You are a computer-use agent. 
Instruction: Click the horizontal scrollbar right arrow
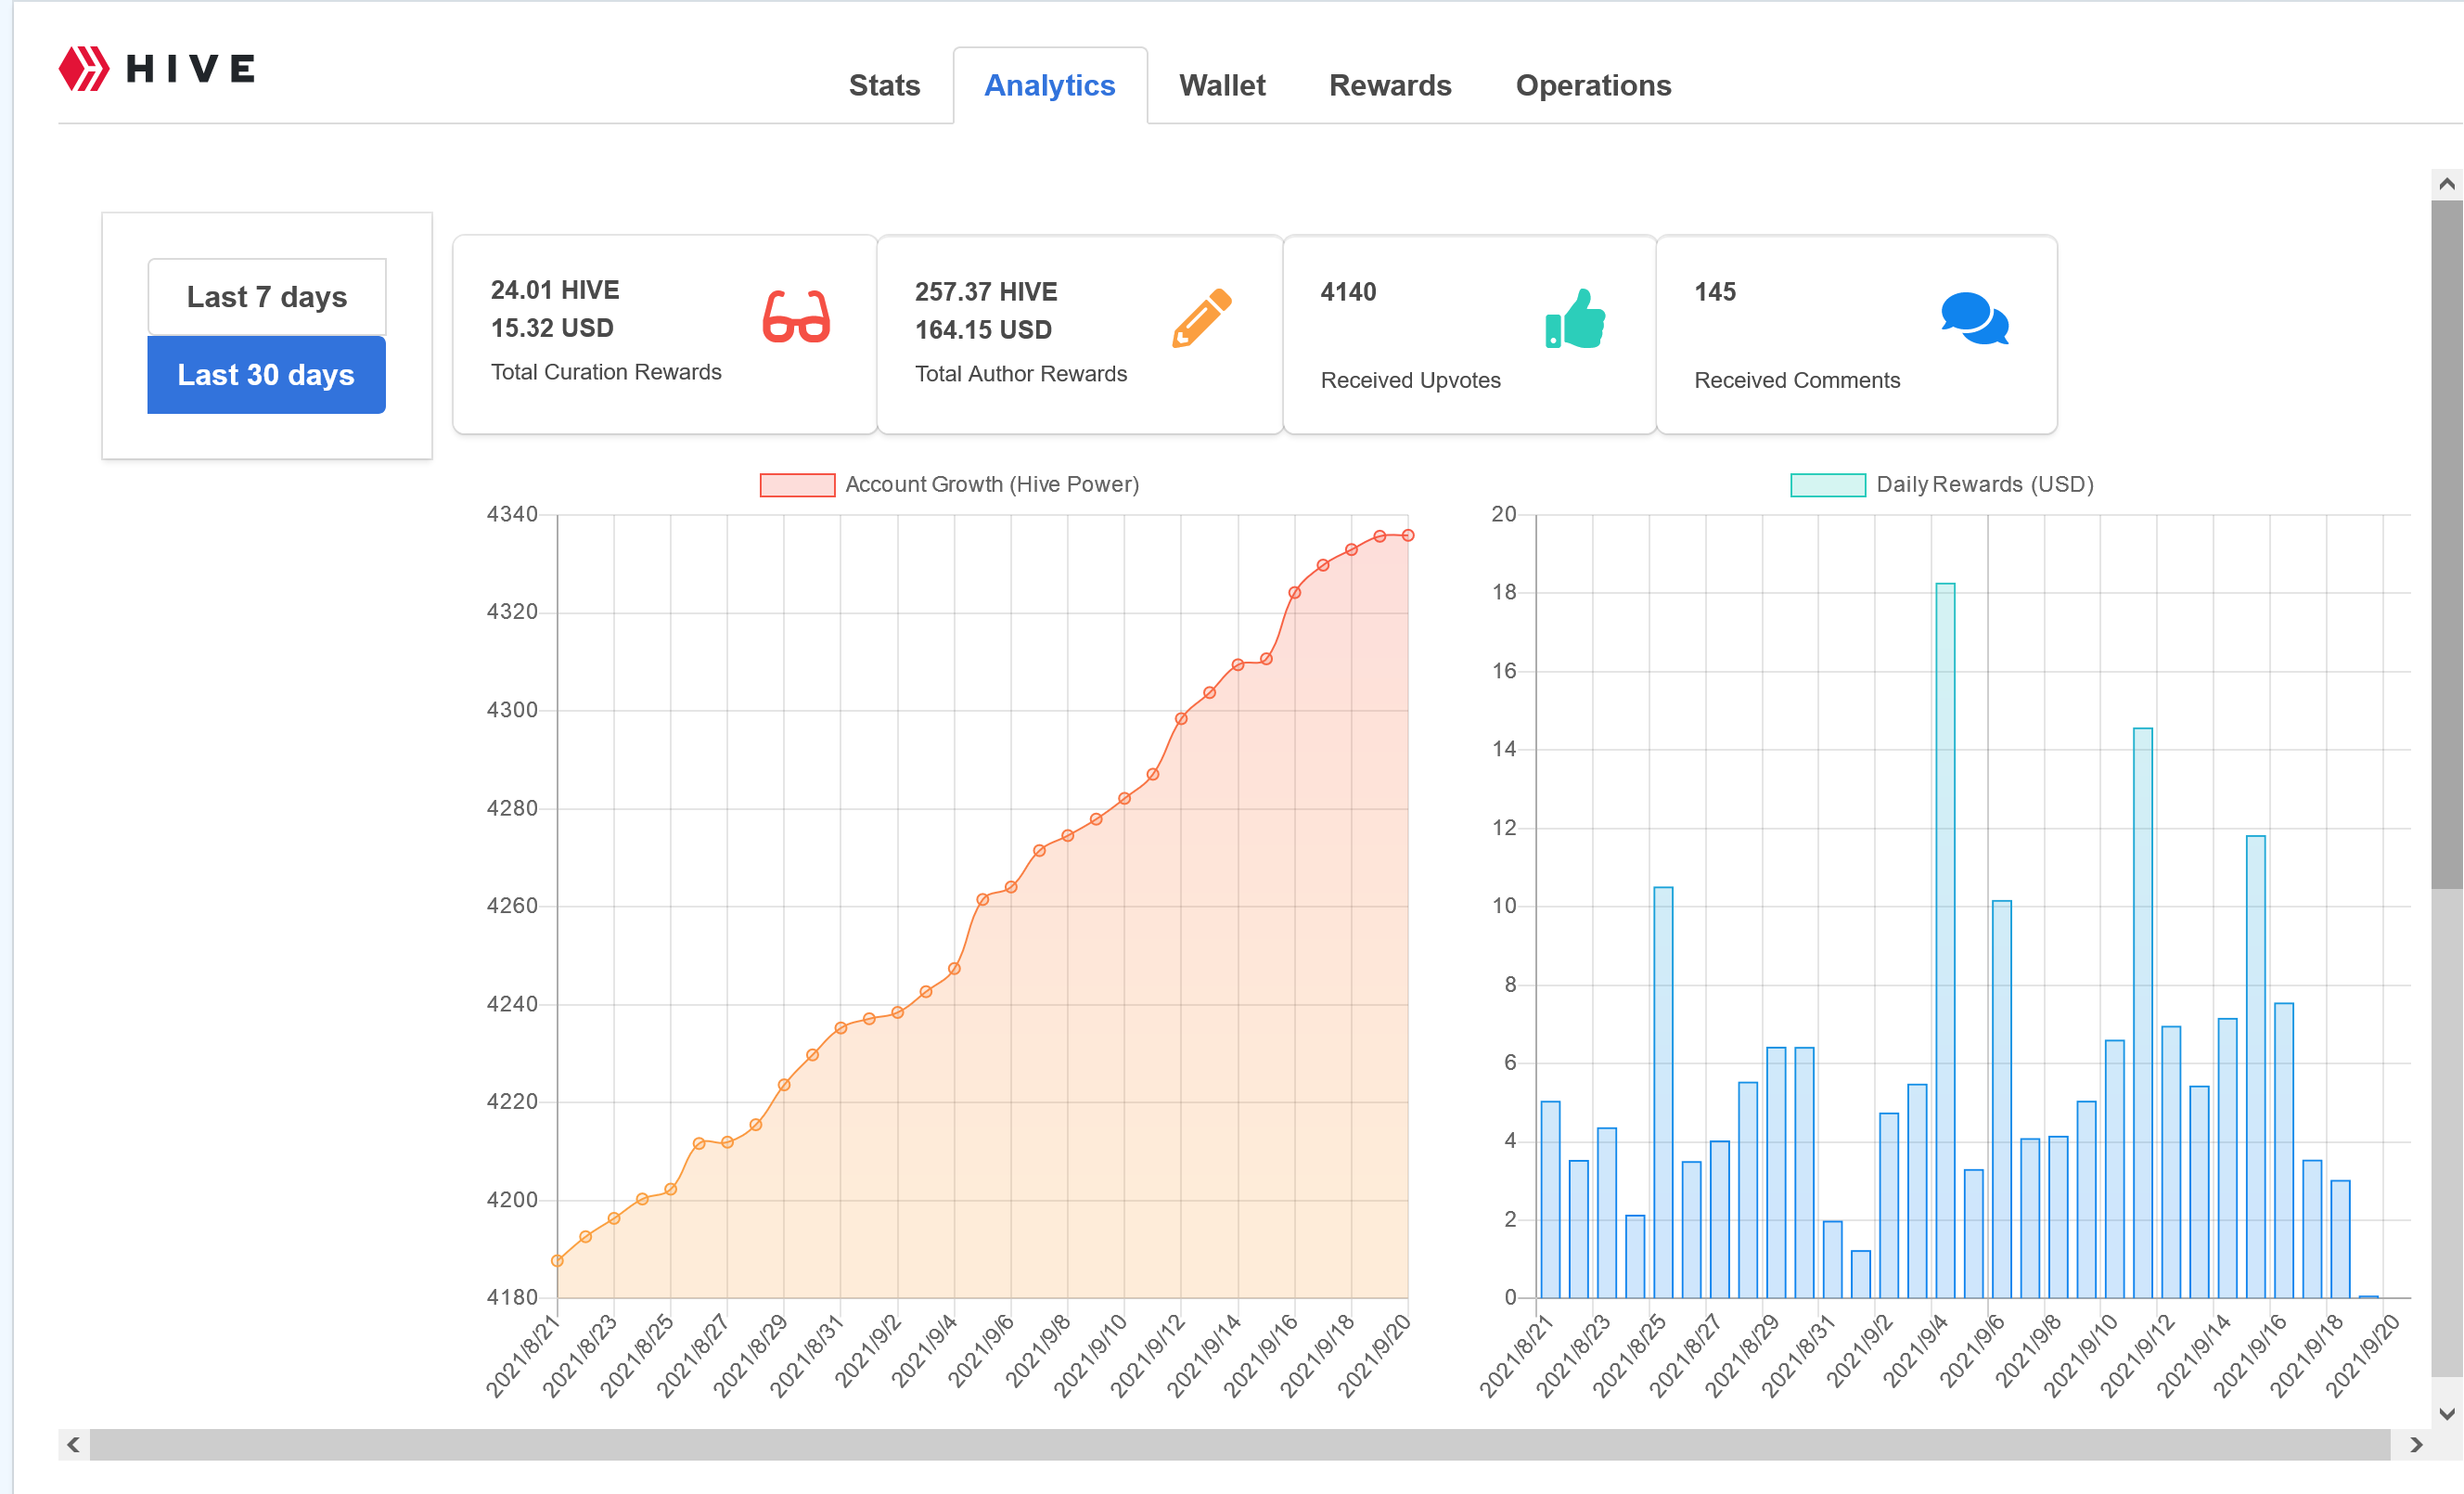coord(2416,1444)
